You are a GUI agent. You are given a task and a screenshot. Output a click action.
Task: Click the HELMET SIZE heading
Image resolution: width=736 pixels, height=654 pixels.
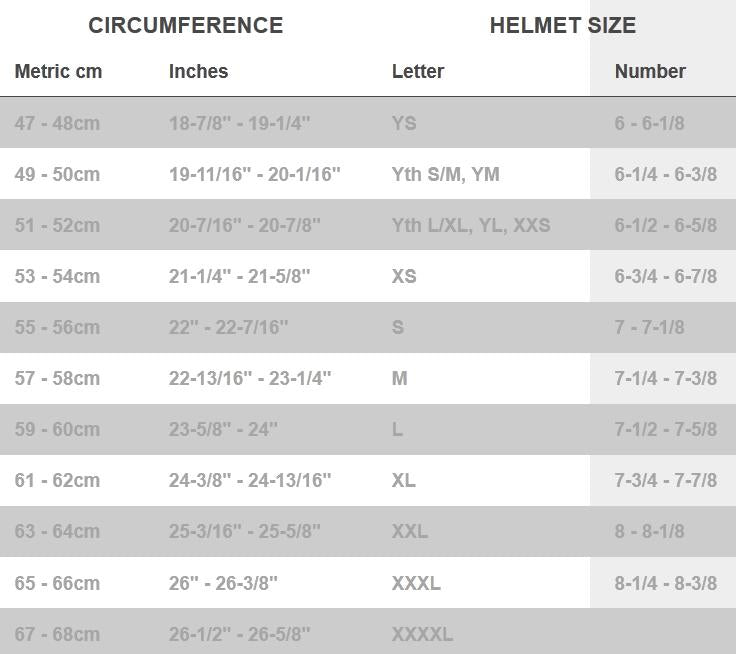[x=562, y=26]
